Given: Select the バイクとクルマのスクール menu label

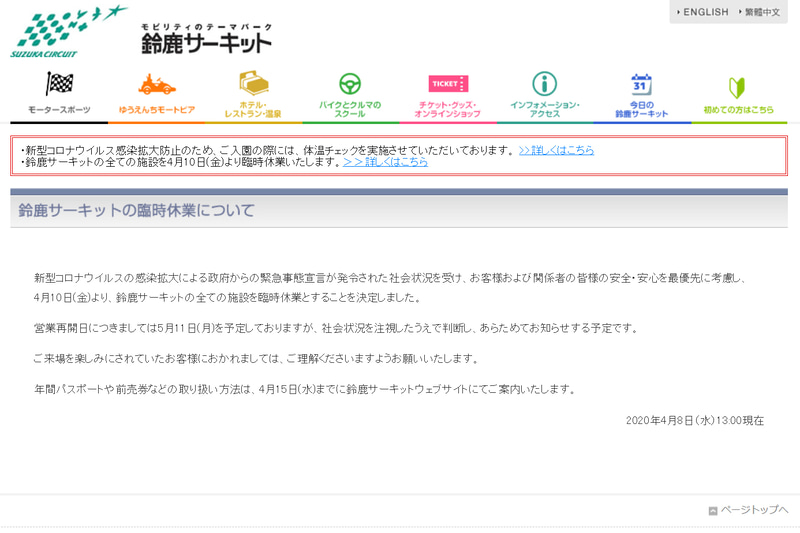Looking at the screenshot, I should 350,110.
